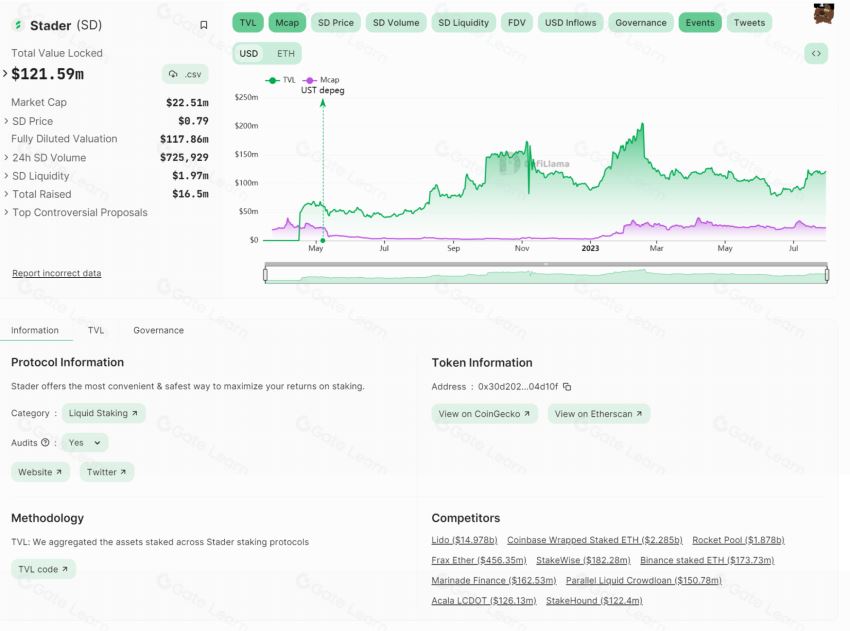
Task: Enable the USD Inflows chart metric
Action: click(570, 23)
